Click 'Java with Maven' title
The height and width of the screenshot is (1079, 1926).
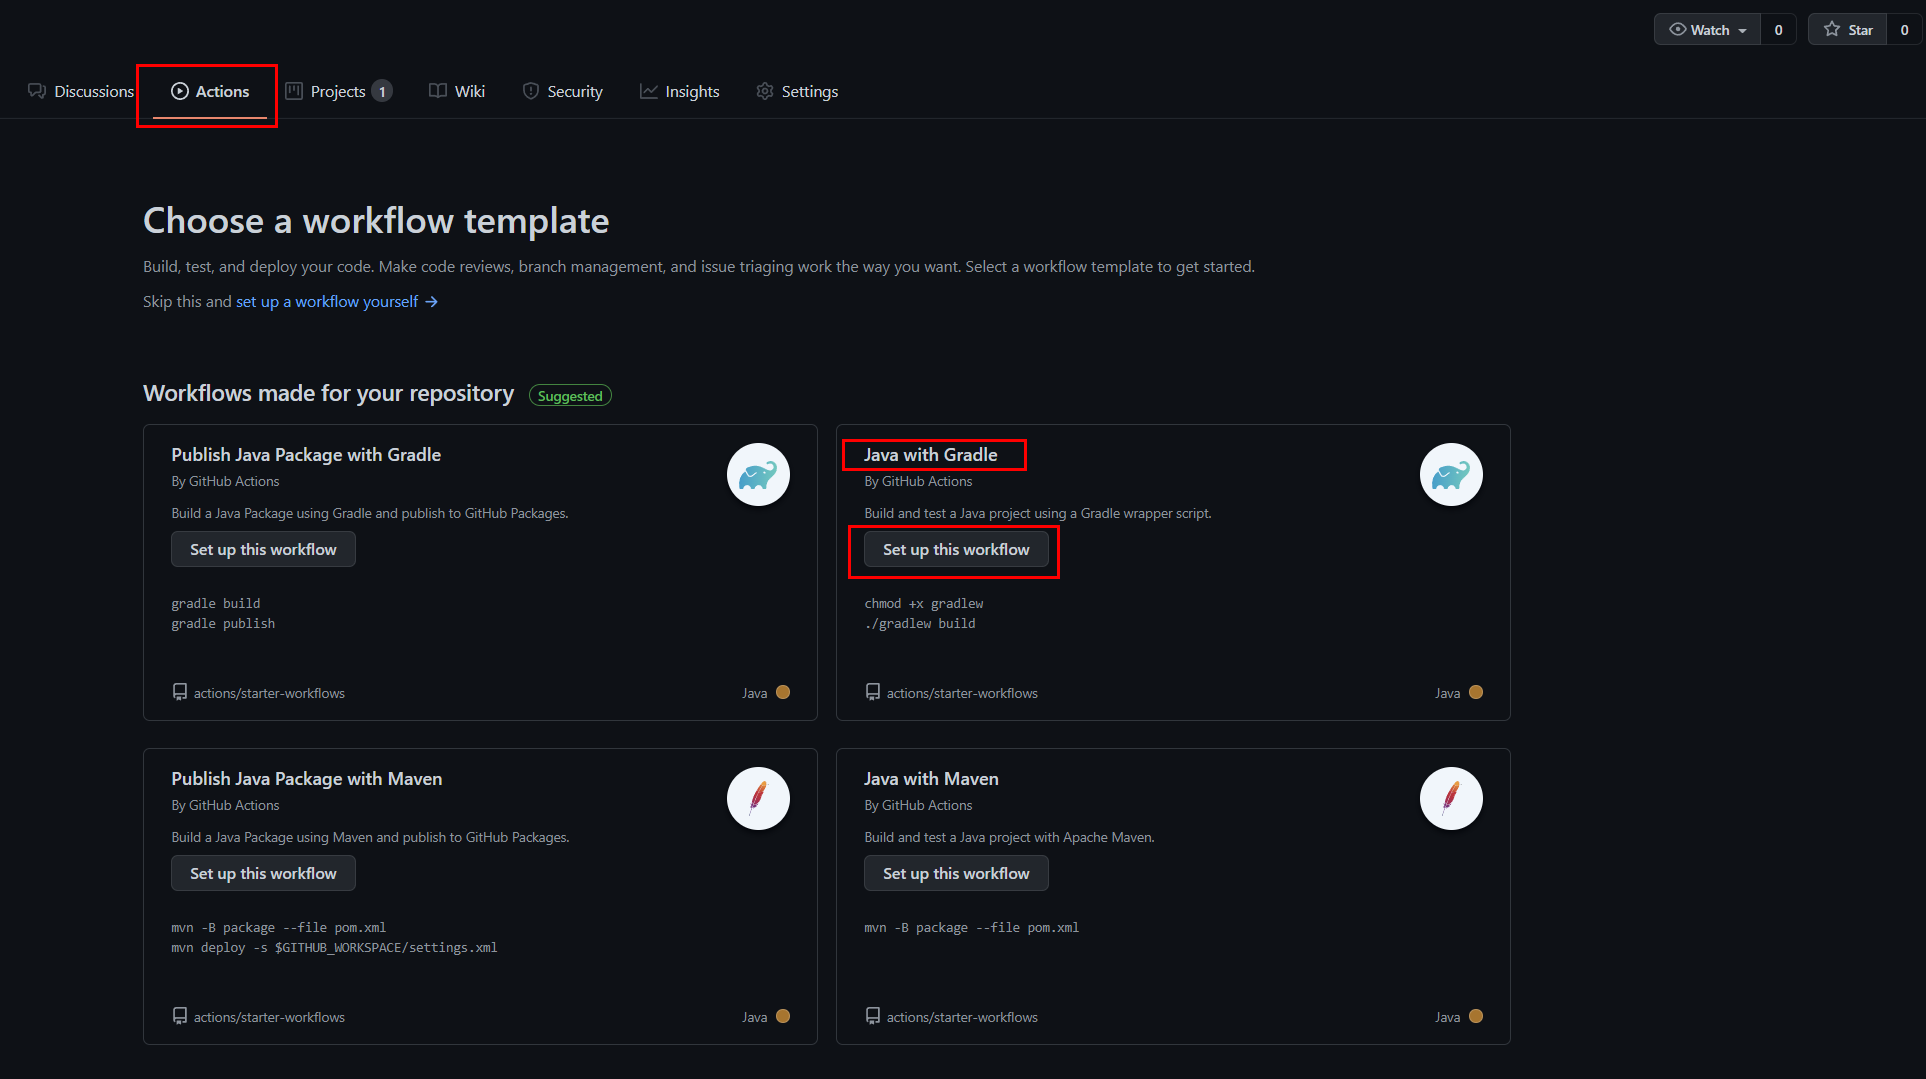pos(932,779)
